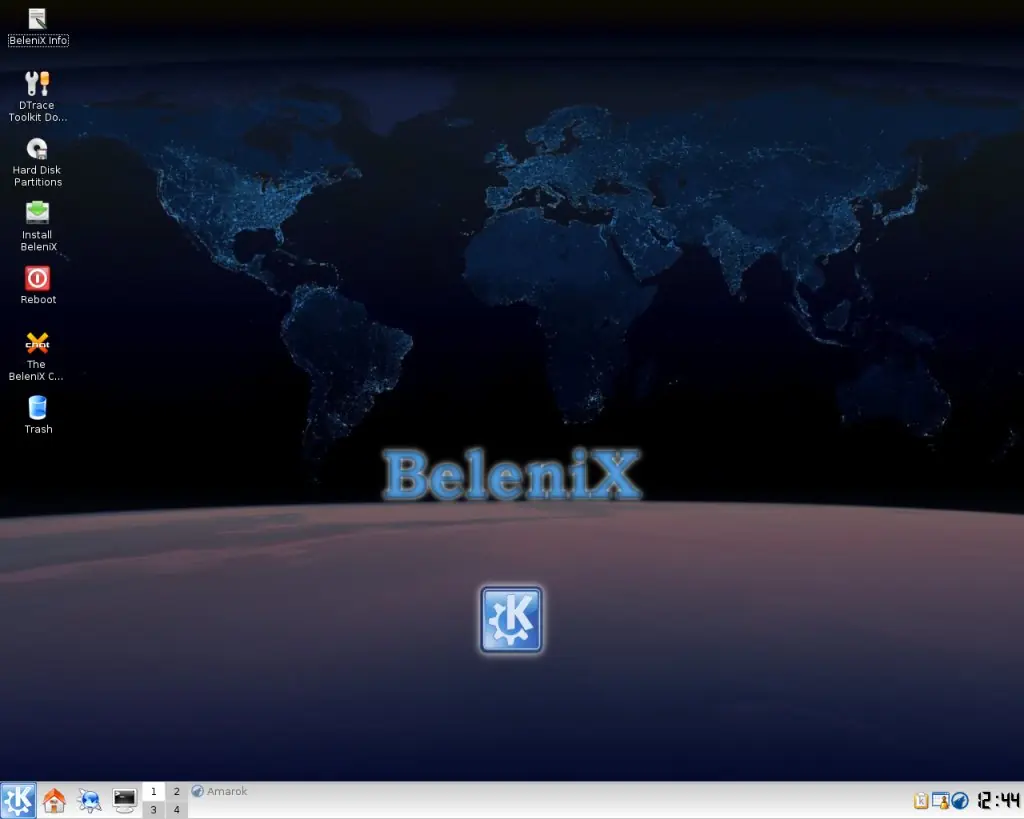This screenshot has height=819, width=1024.
Task: Return to virtual desktop 1
Action: click(x=153, y=790)
